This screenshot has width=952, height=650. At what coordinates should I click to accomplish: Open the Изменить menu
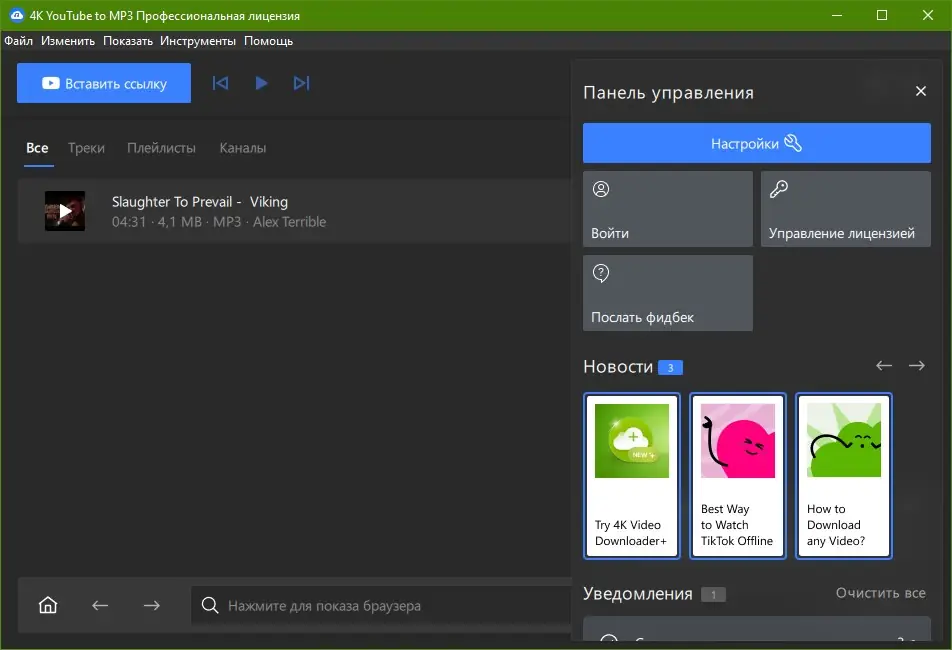point(68,41)
